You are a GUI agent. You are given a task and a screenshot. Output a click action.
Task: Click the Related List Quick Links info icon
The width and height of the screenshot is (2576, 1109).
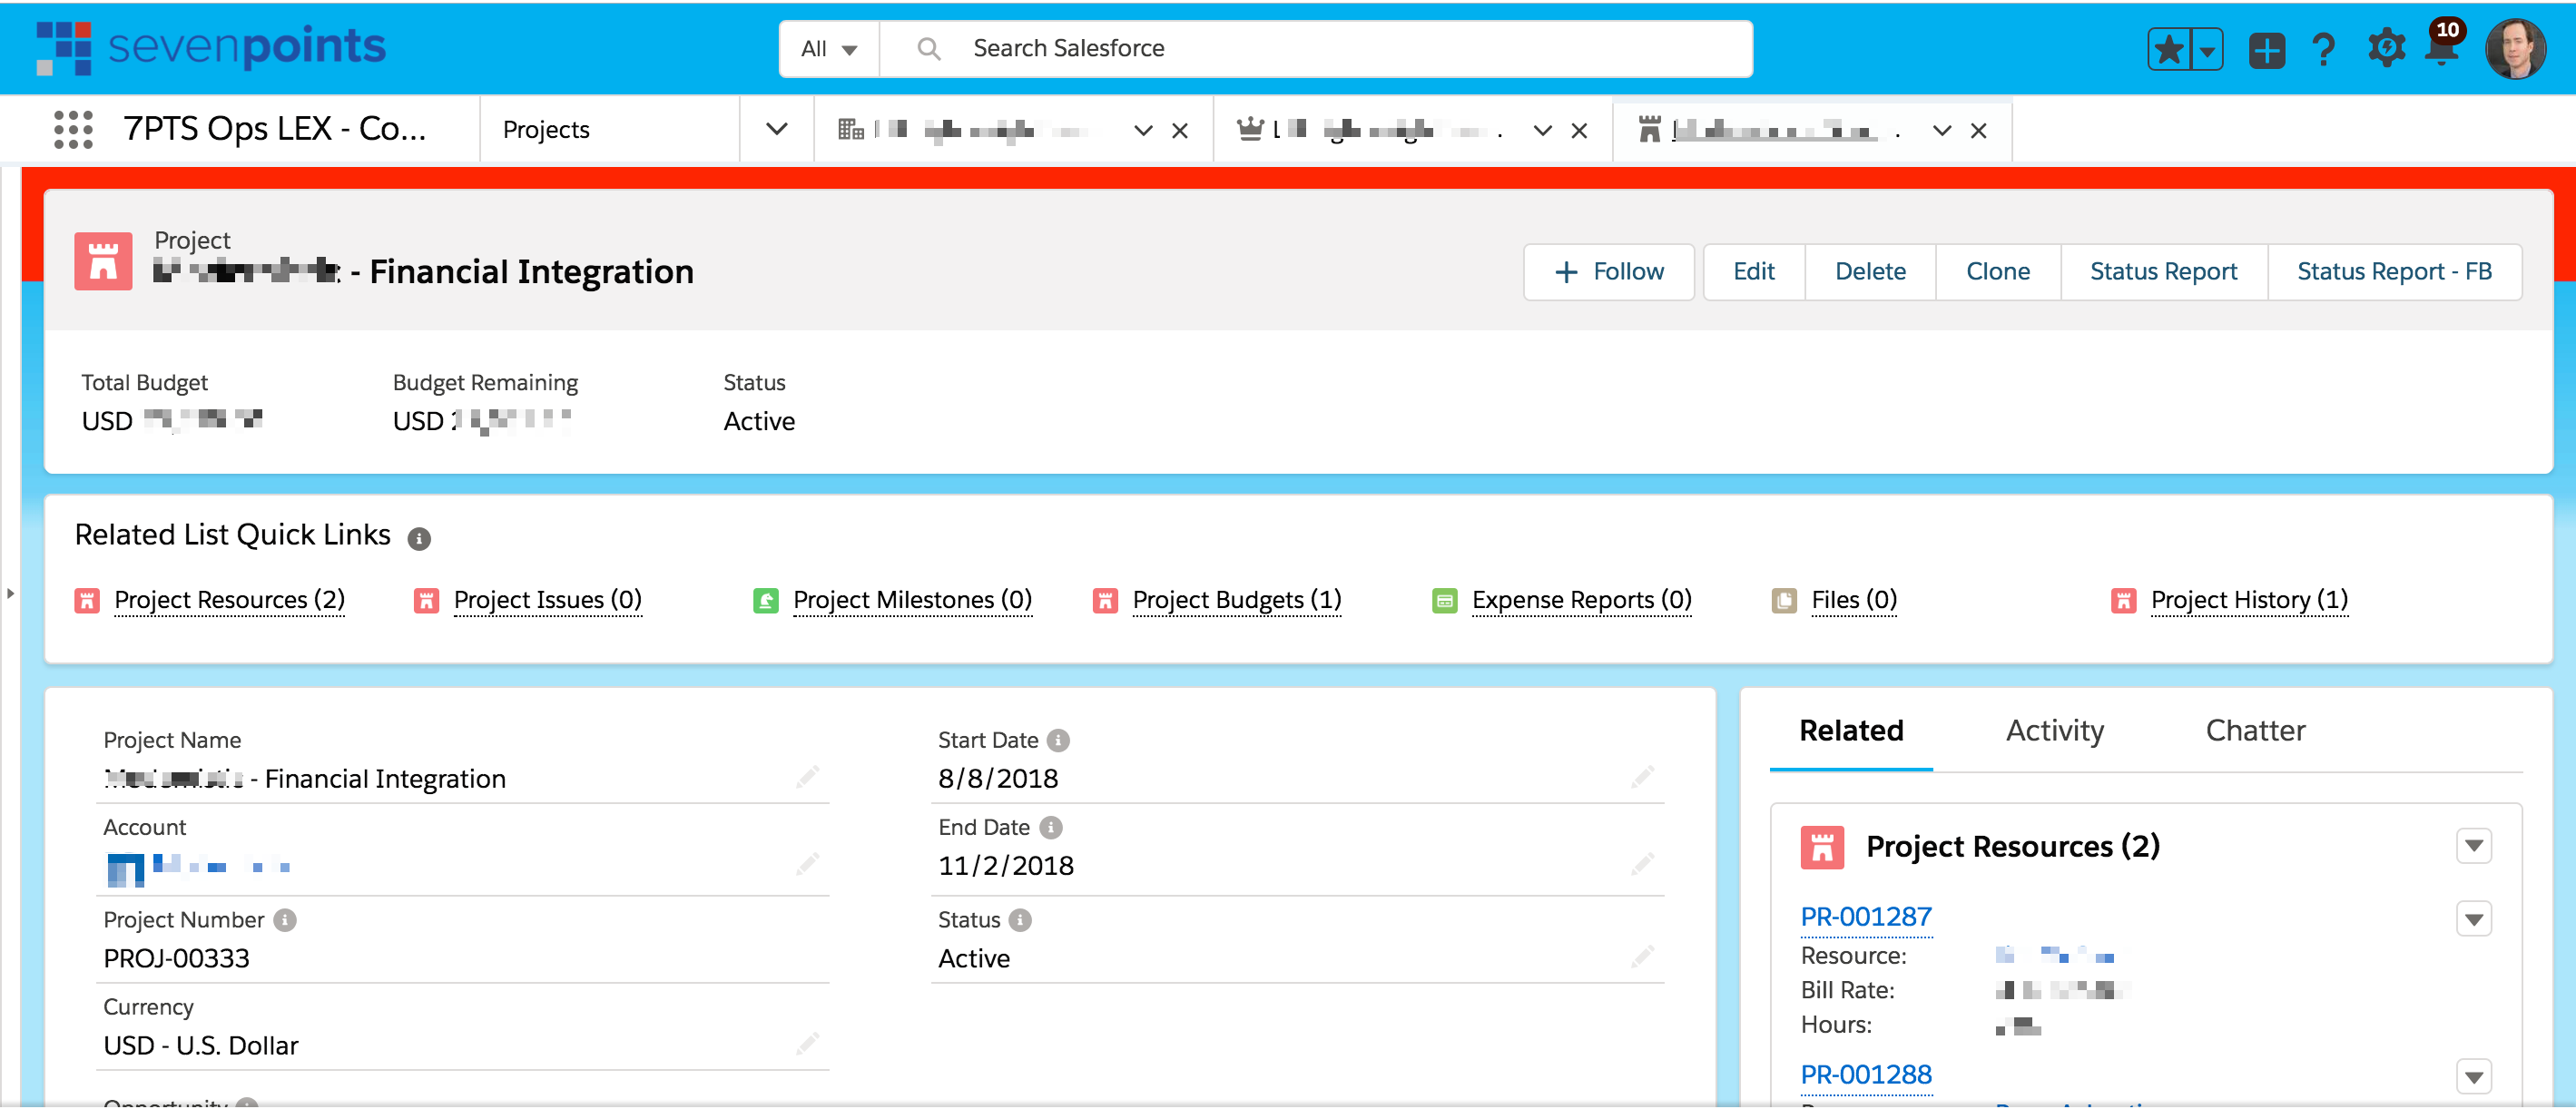click(419, 539)
